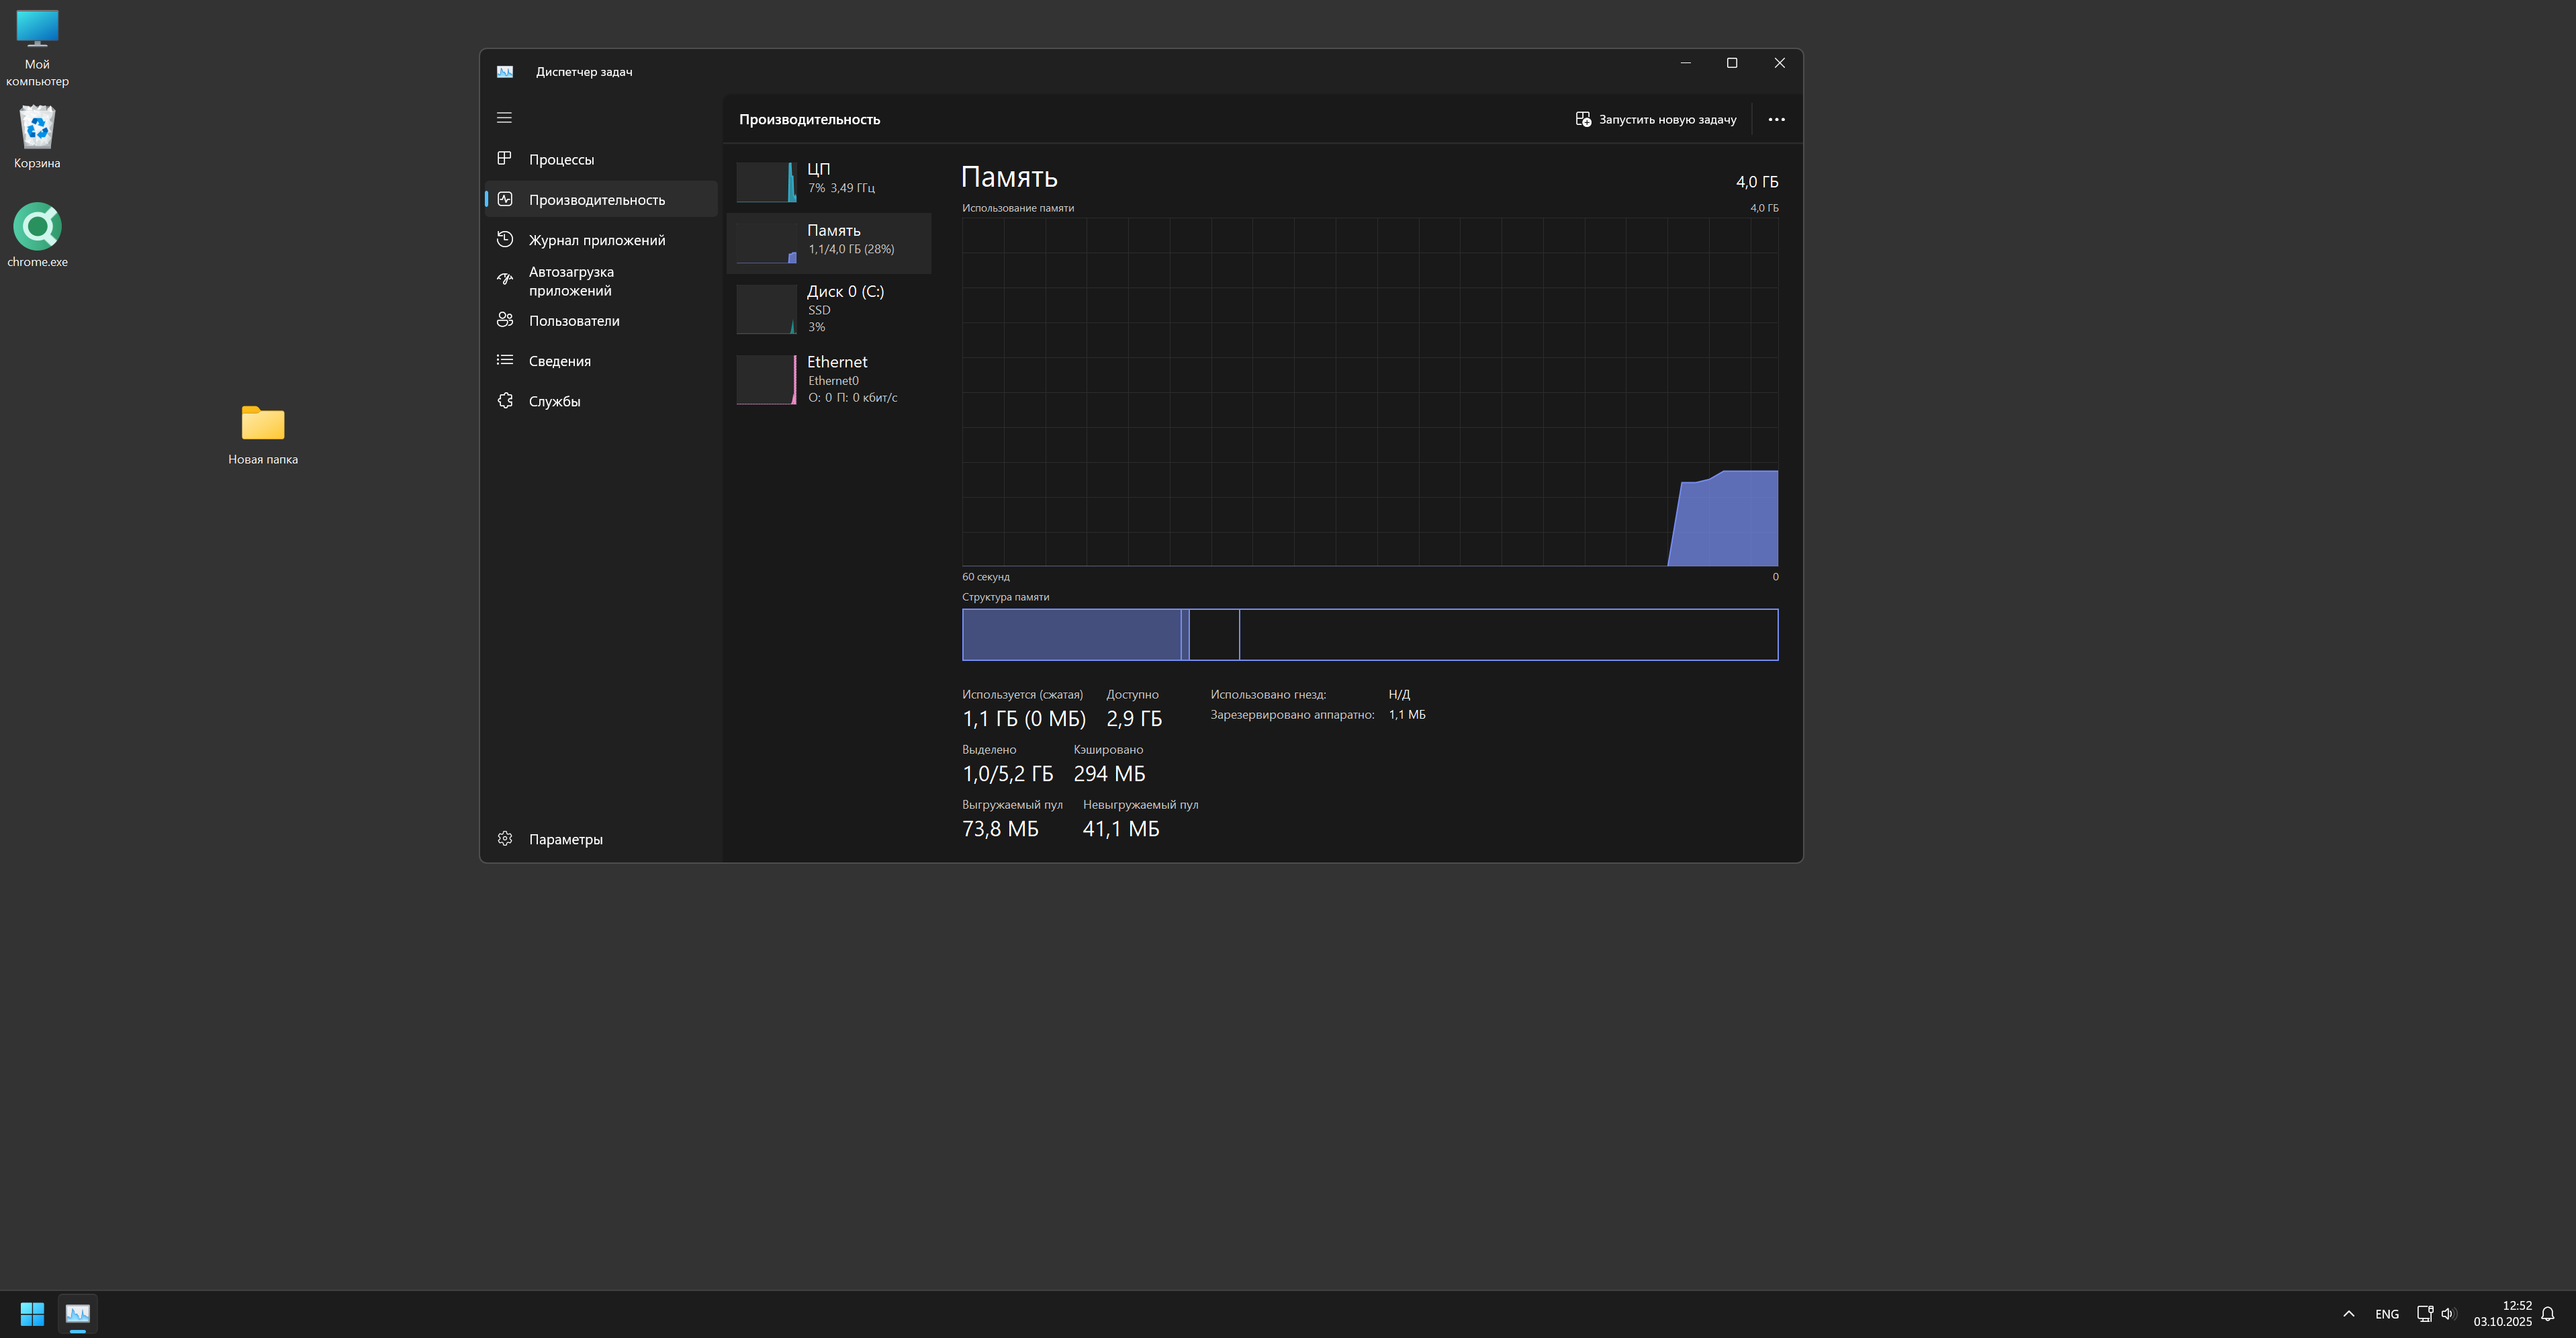2576x1338 pixels.
Task: Select the Users icon in sidebar
Action: (505, 320)
